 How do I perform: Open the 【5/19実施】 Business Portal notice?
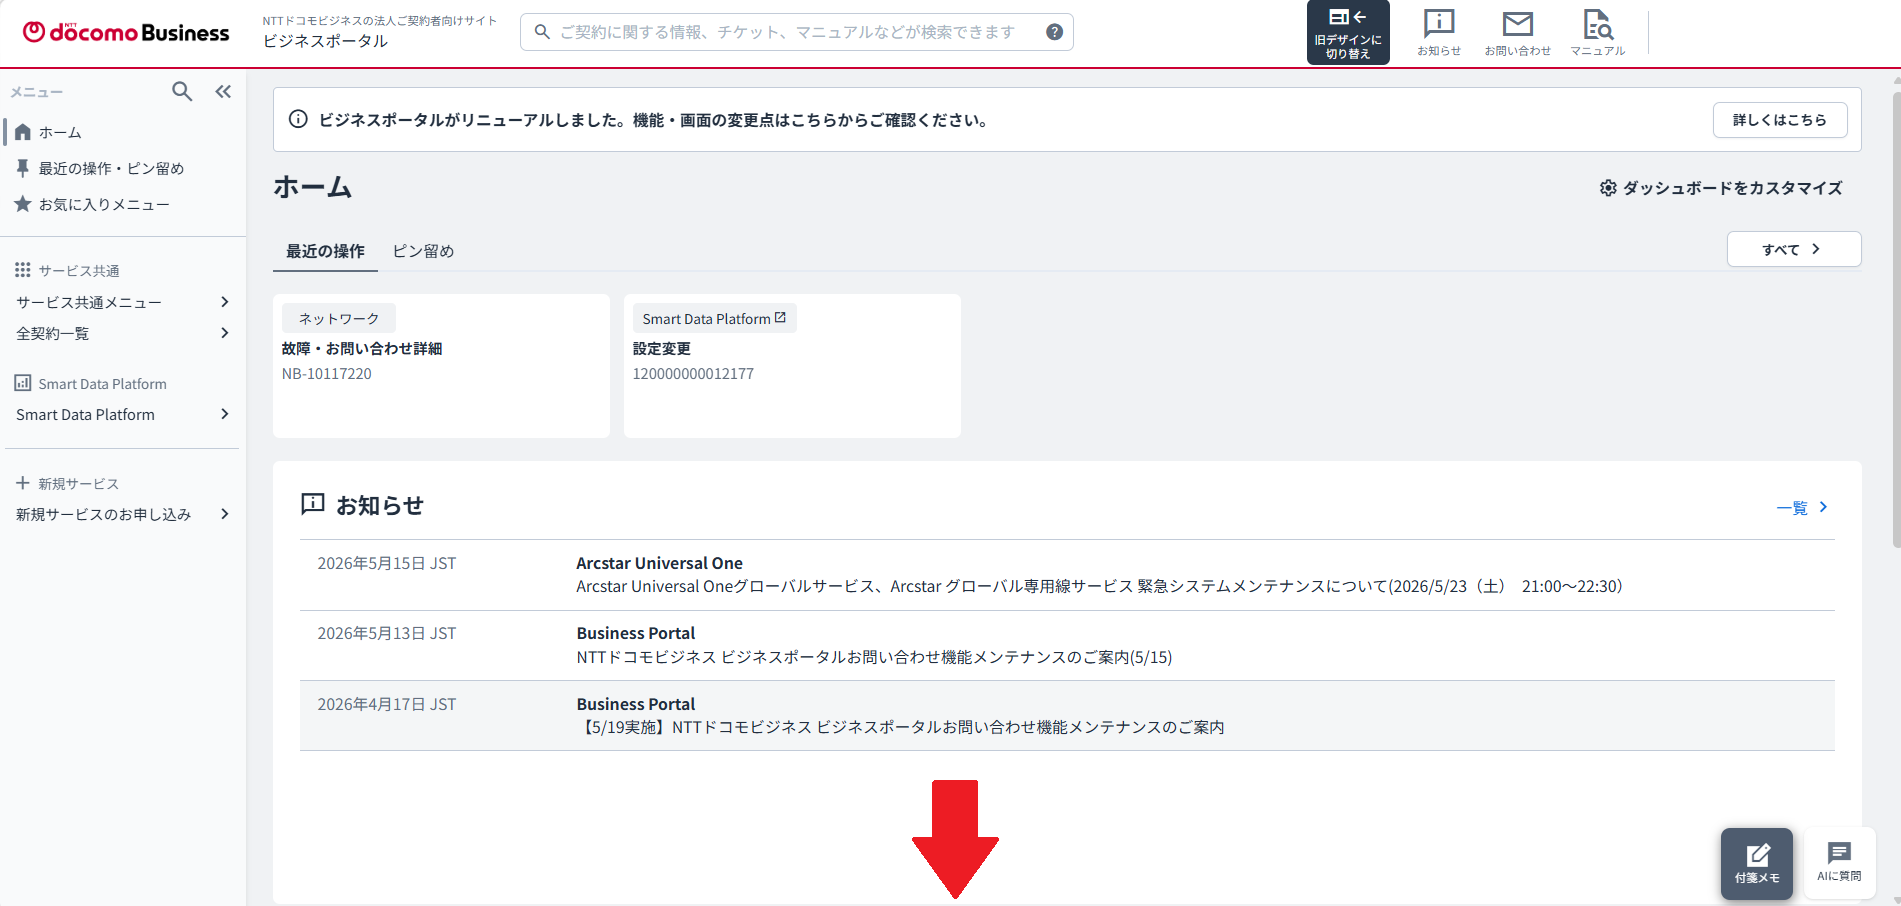tap(1067, 716)
